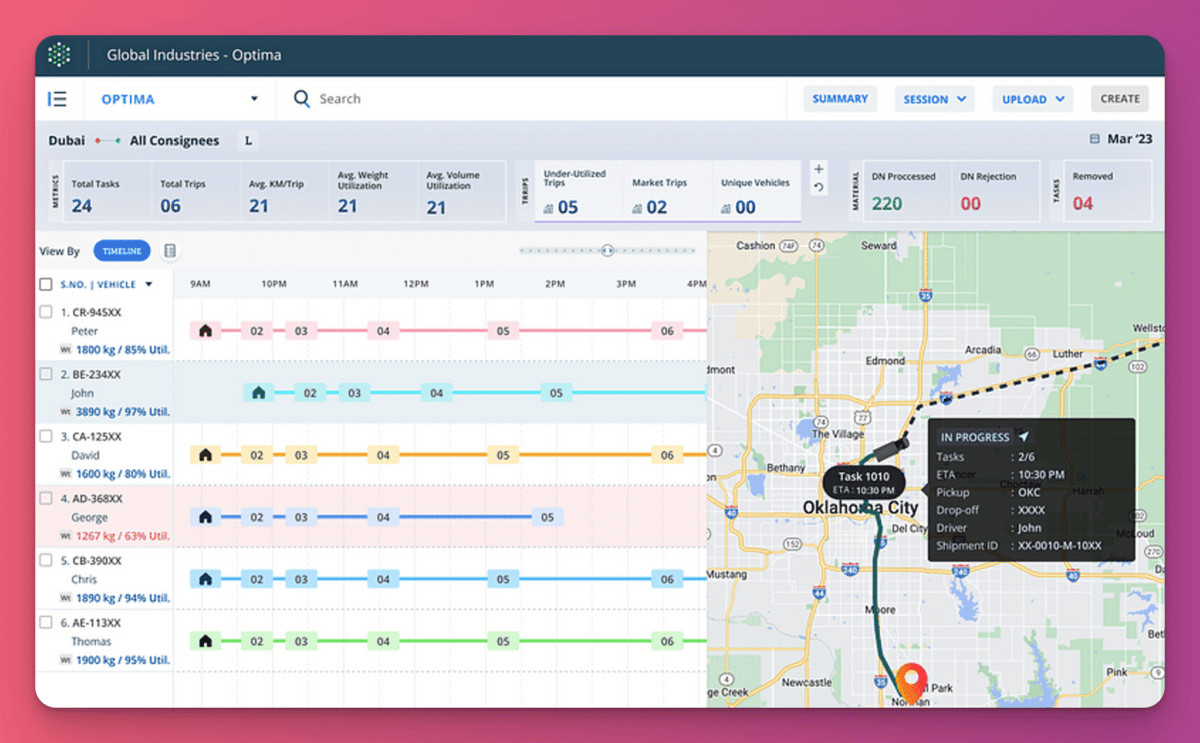Check the box for vehicle AD-368XX
The height and width of the screenshot is (743, 1200).
point(46,498)
